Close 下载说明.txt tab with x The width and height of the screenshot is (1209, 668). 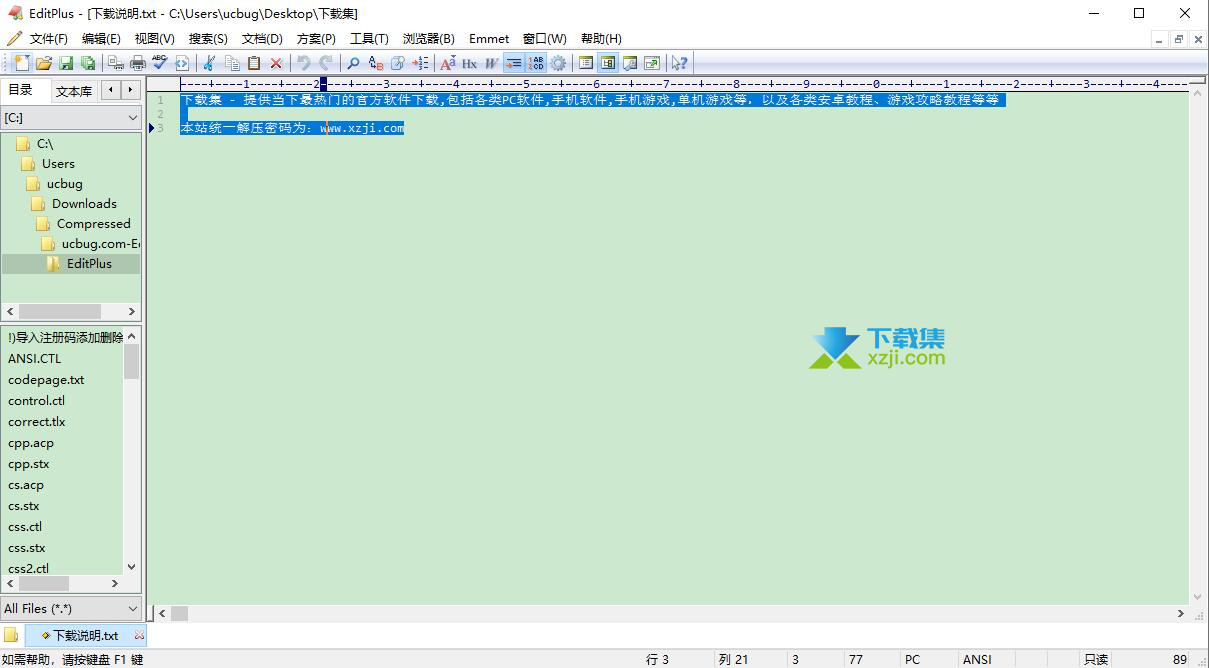139,635
